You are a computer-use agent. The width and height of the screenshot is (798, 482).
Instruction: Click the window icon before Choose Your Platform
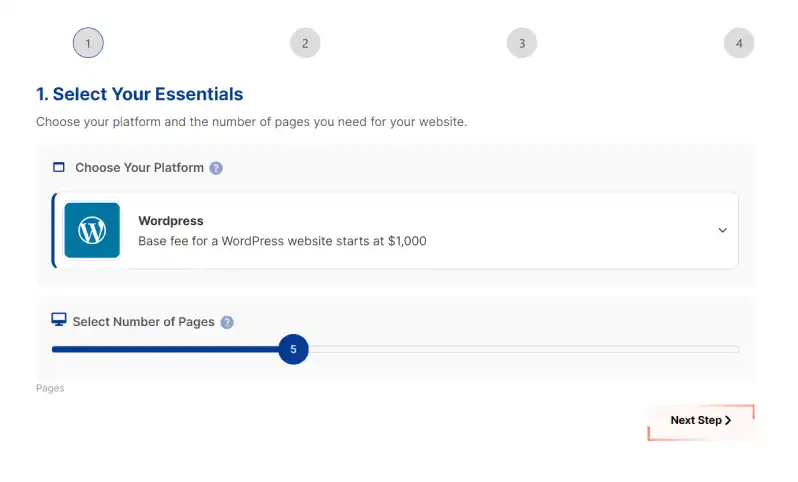59,168
